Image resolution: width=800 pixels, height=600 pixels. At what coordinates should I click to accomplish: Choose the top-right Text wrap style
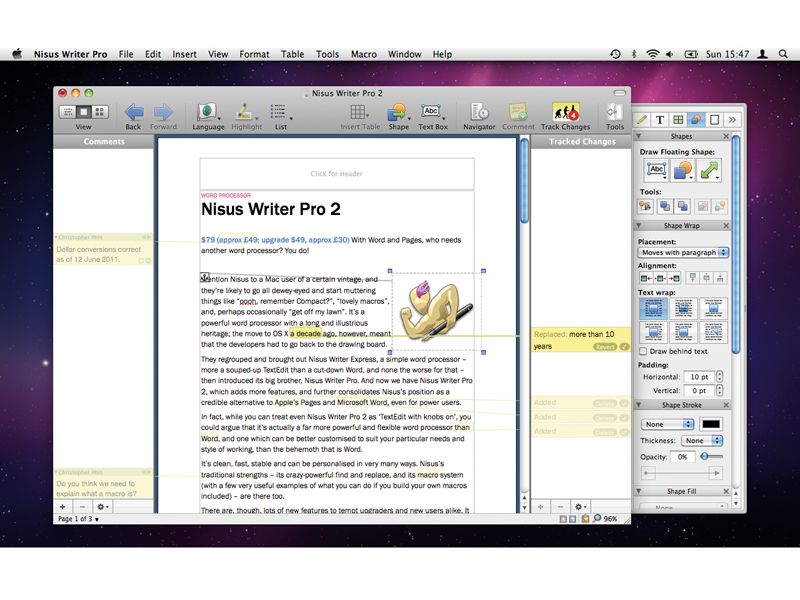(x=713, y=308)
